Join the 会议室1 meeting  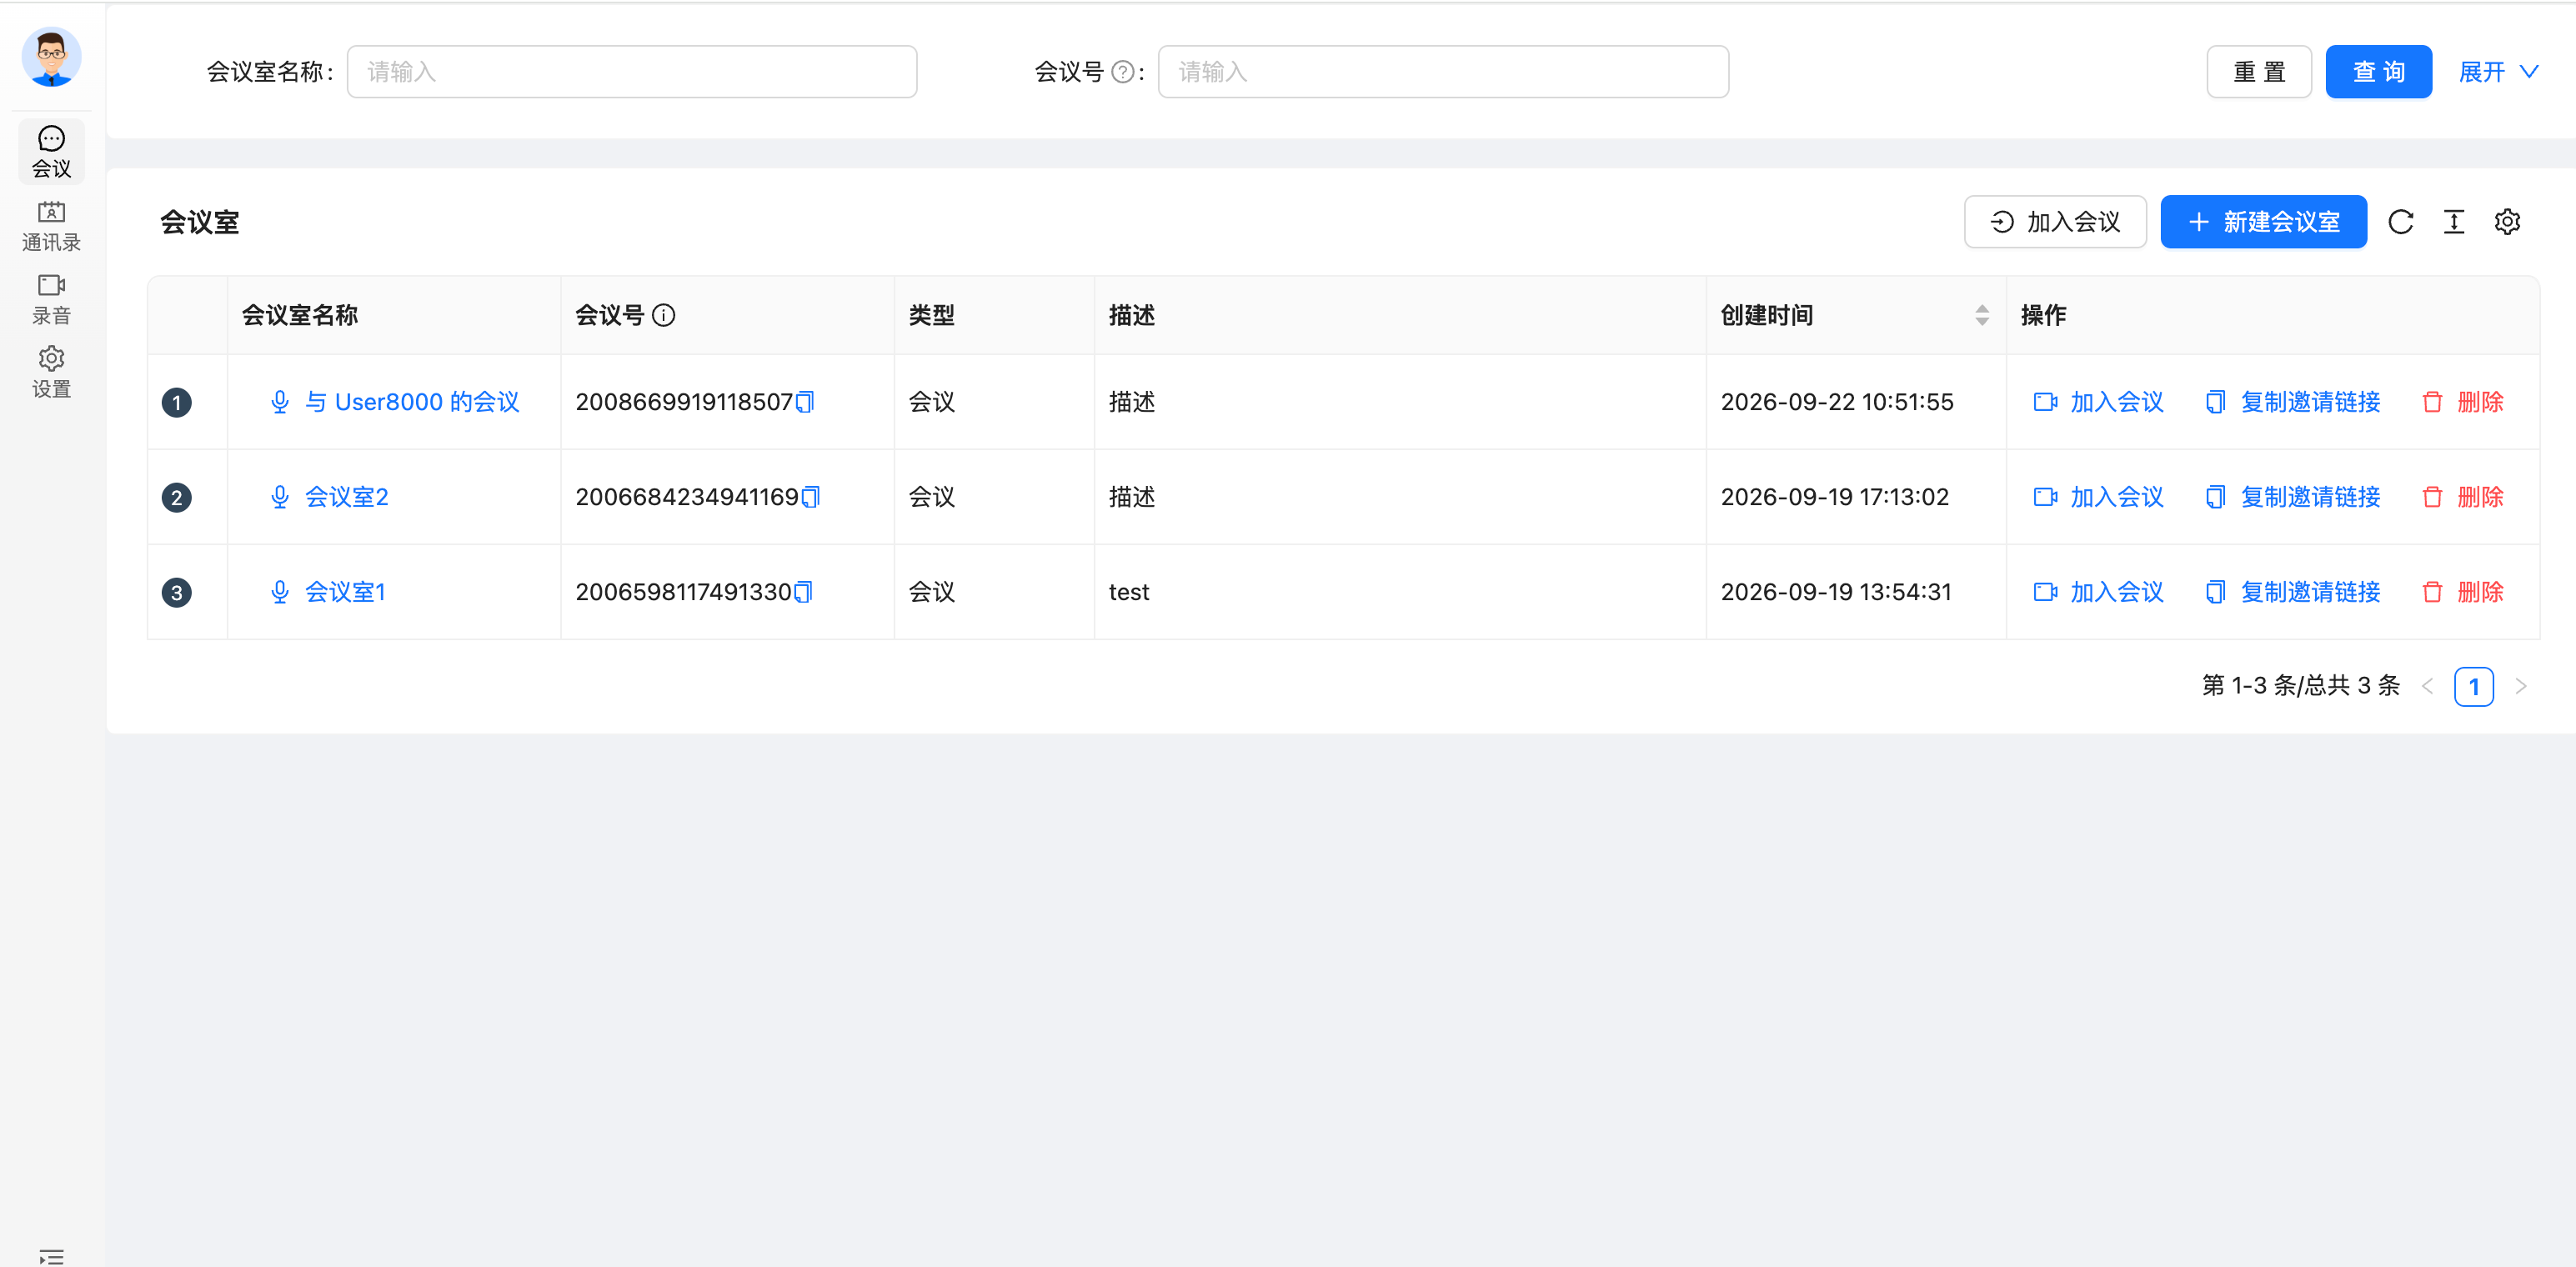(2098, 592)
